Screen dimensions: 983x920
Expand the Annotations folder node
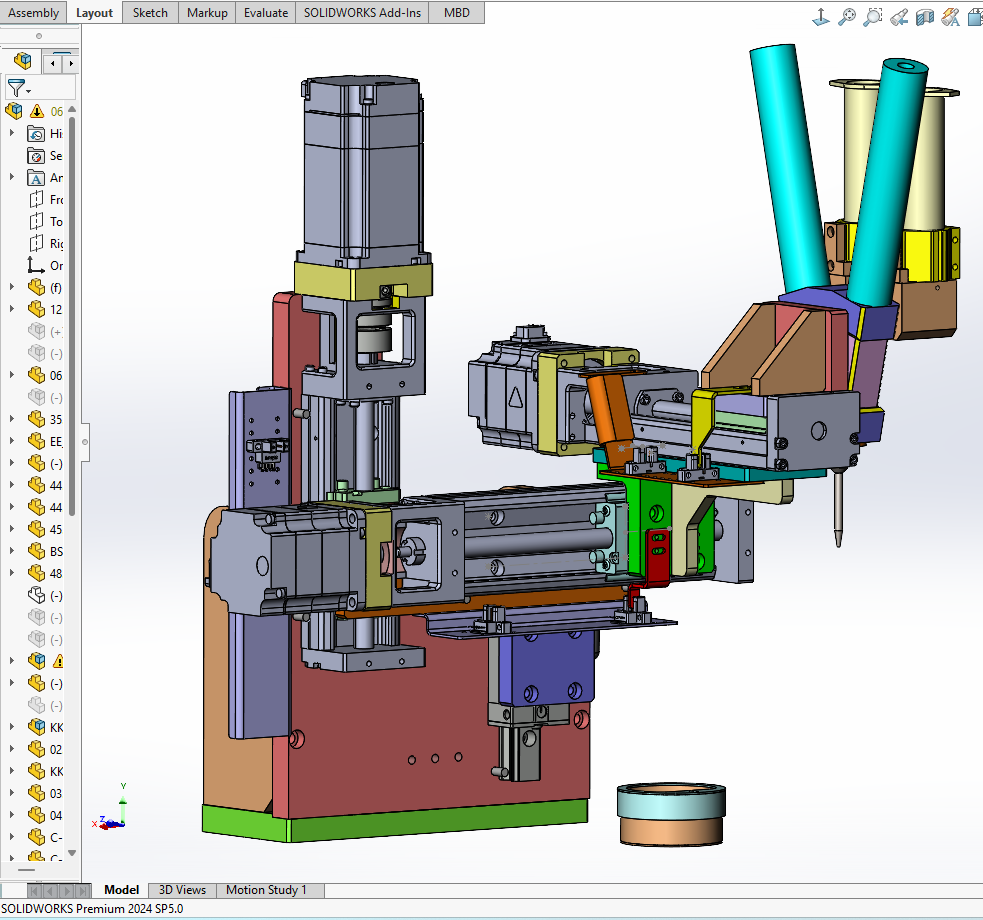pyautogui.click(x=12, y=177)
